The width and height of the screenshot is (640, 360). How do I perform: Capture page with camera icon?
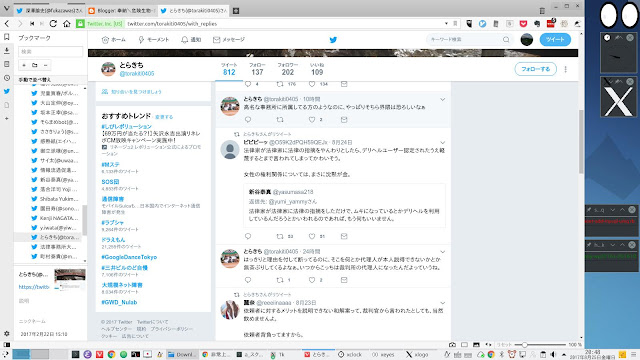(x=452, y=345)
